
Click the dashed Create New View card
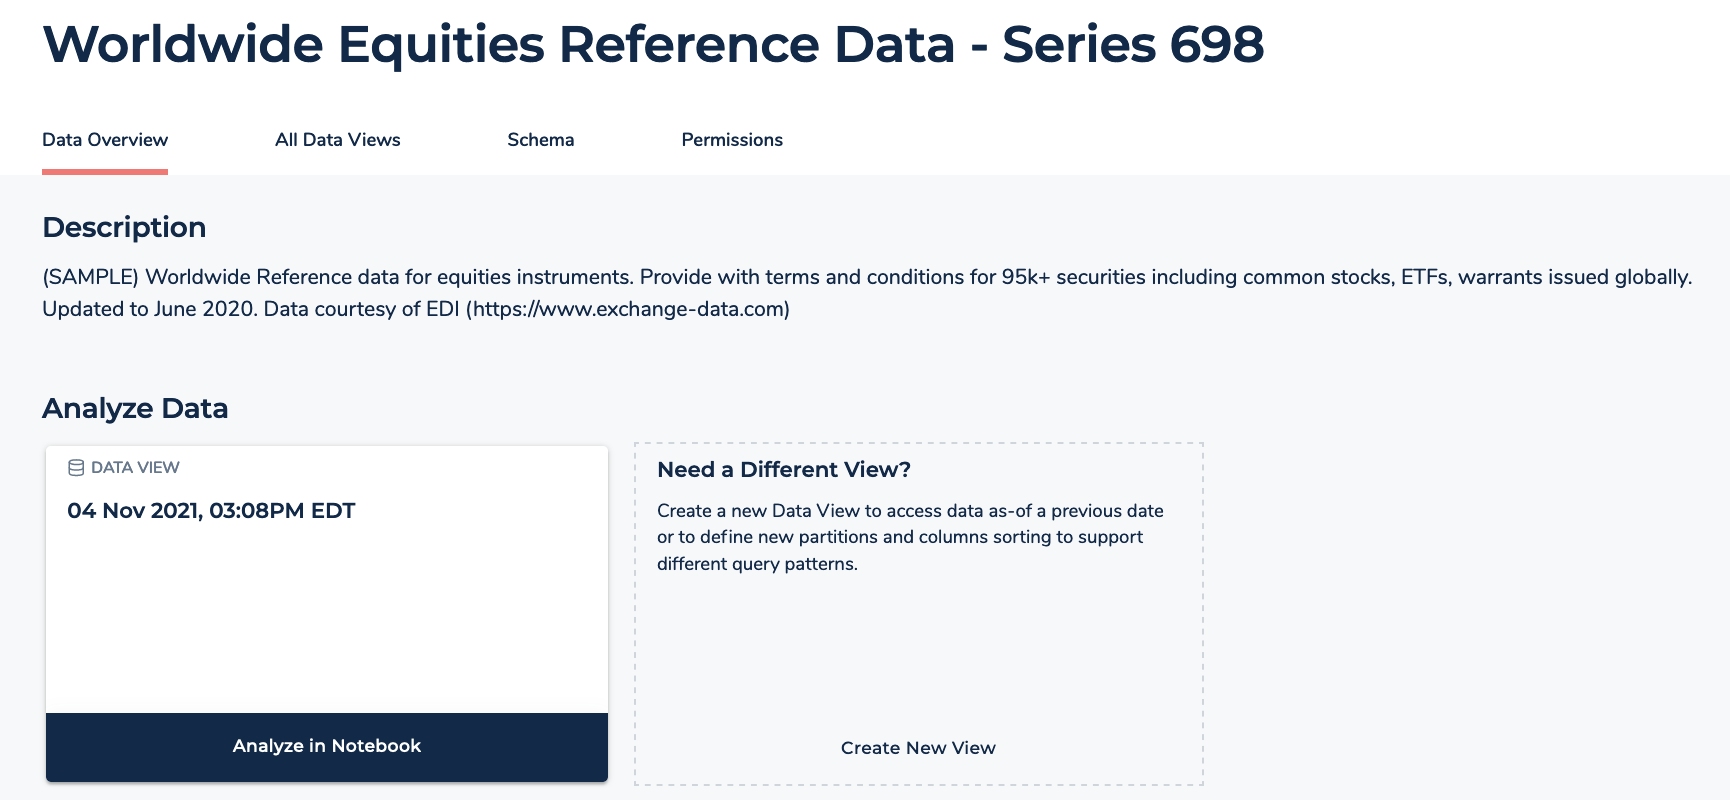(917, 613)
